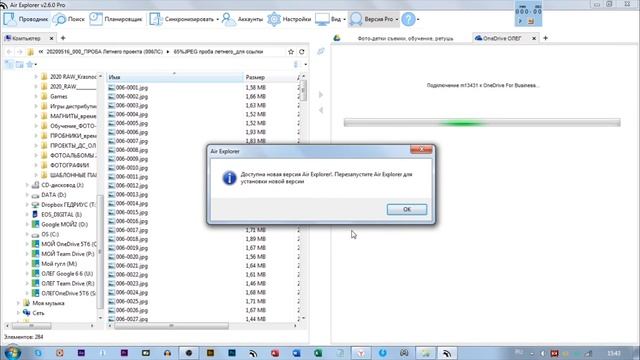Click the taskbar clock
640x360 pixels.
(614, 353)
